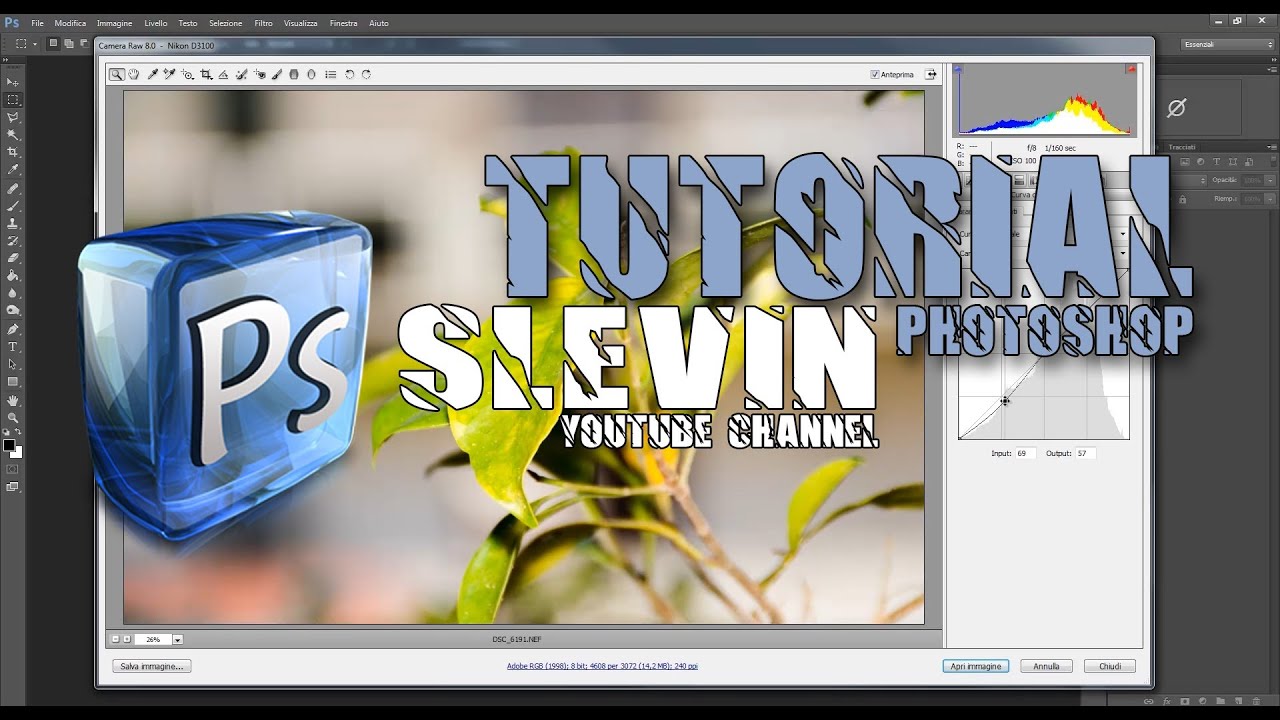Click the Annulla button
This screenshot has height=720, width=1280.
point(1047,666)
